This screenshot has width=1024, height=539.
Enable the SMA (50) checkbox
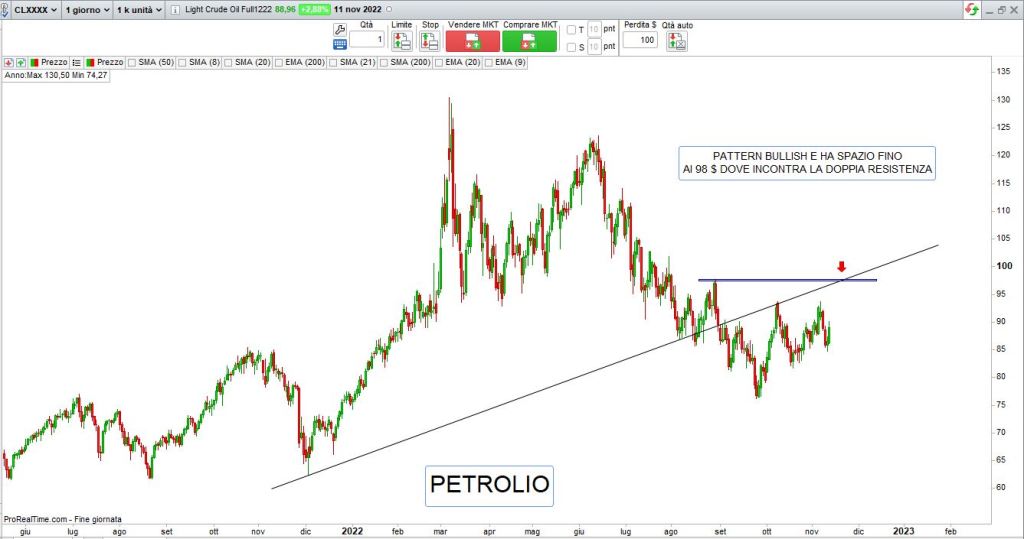tap(132, 62)
